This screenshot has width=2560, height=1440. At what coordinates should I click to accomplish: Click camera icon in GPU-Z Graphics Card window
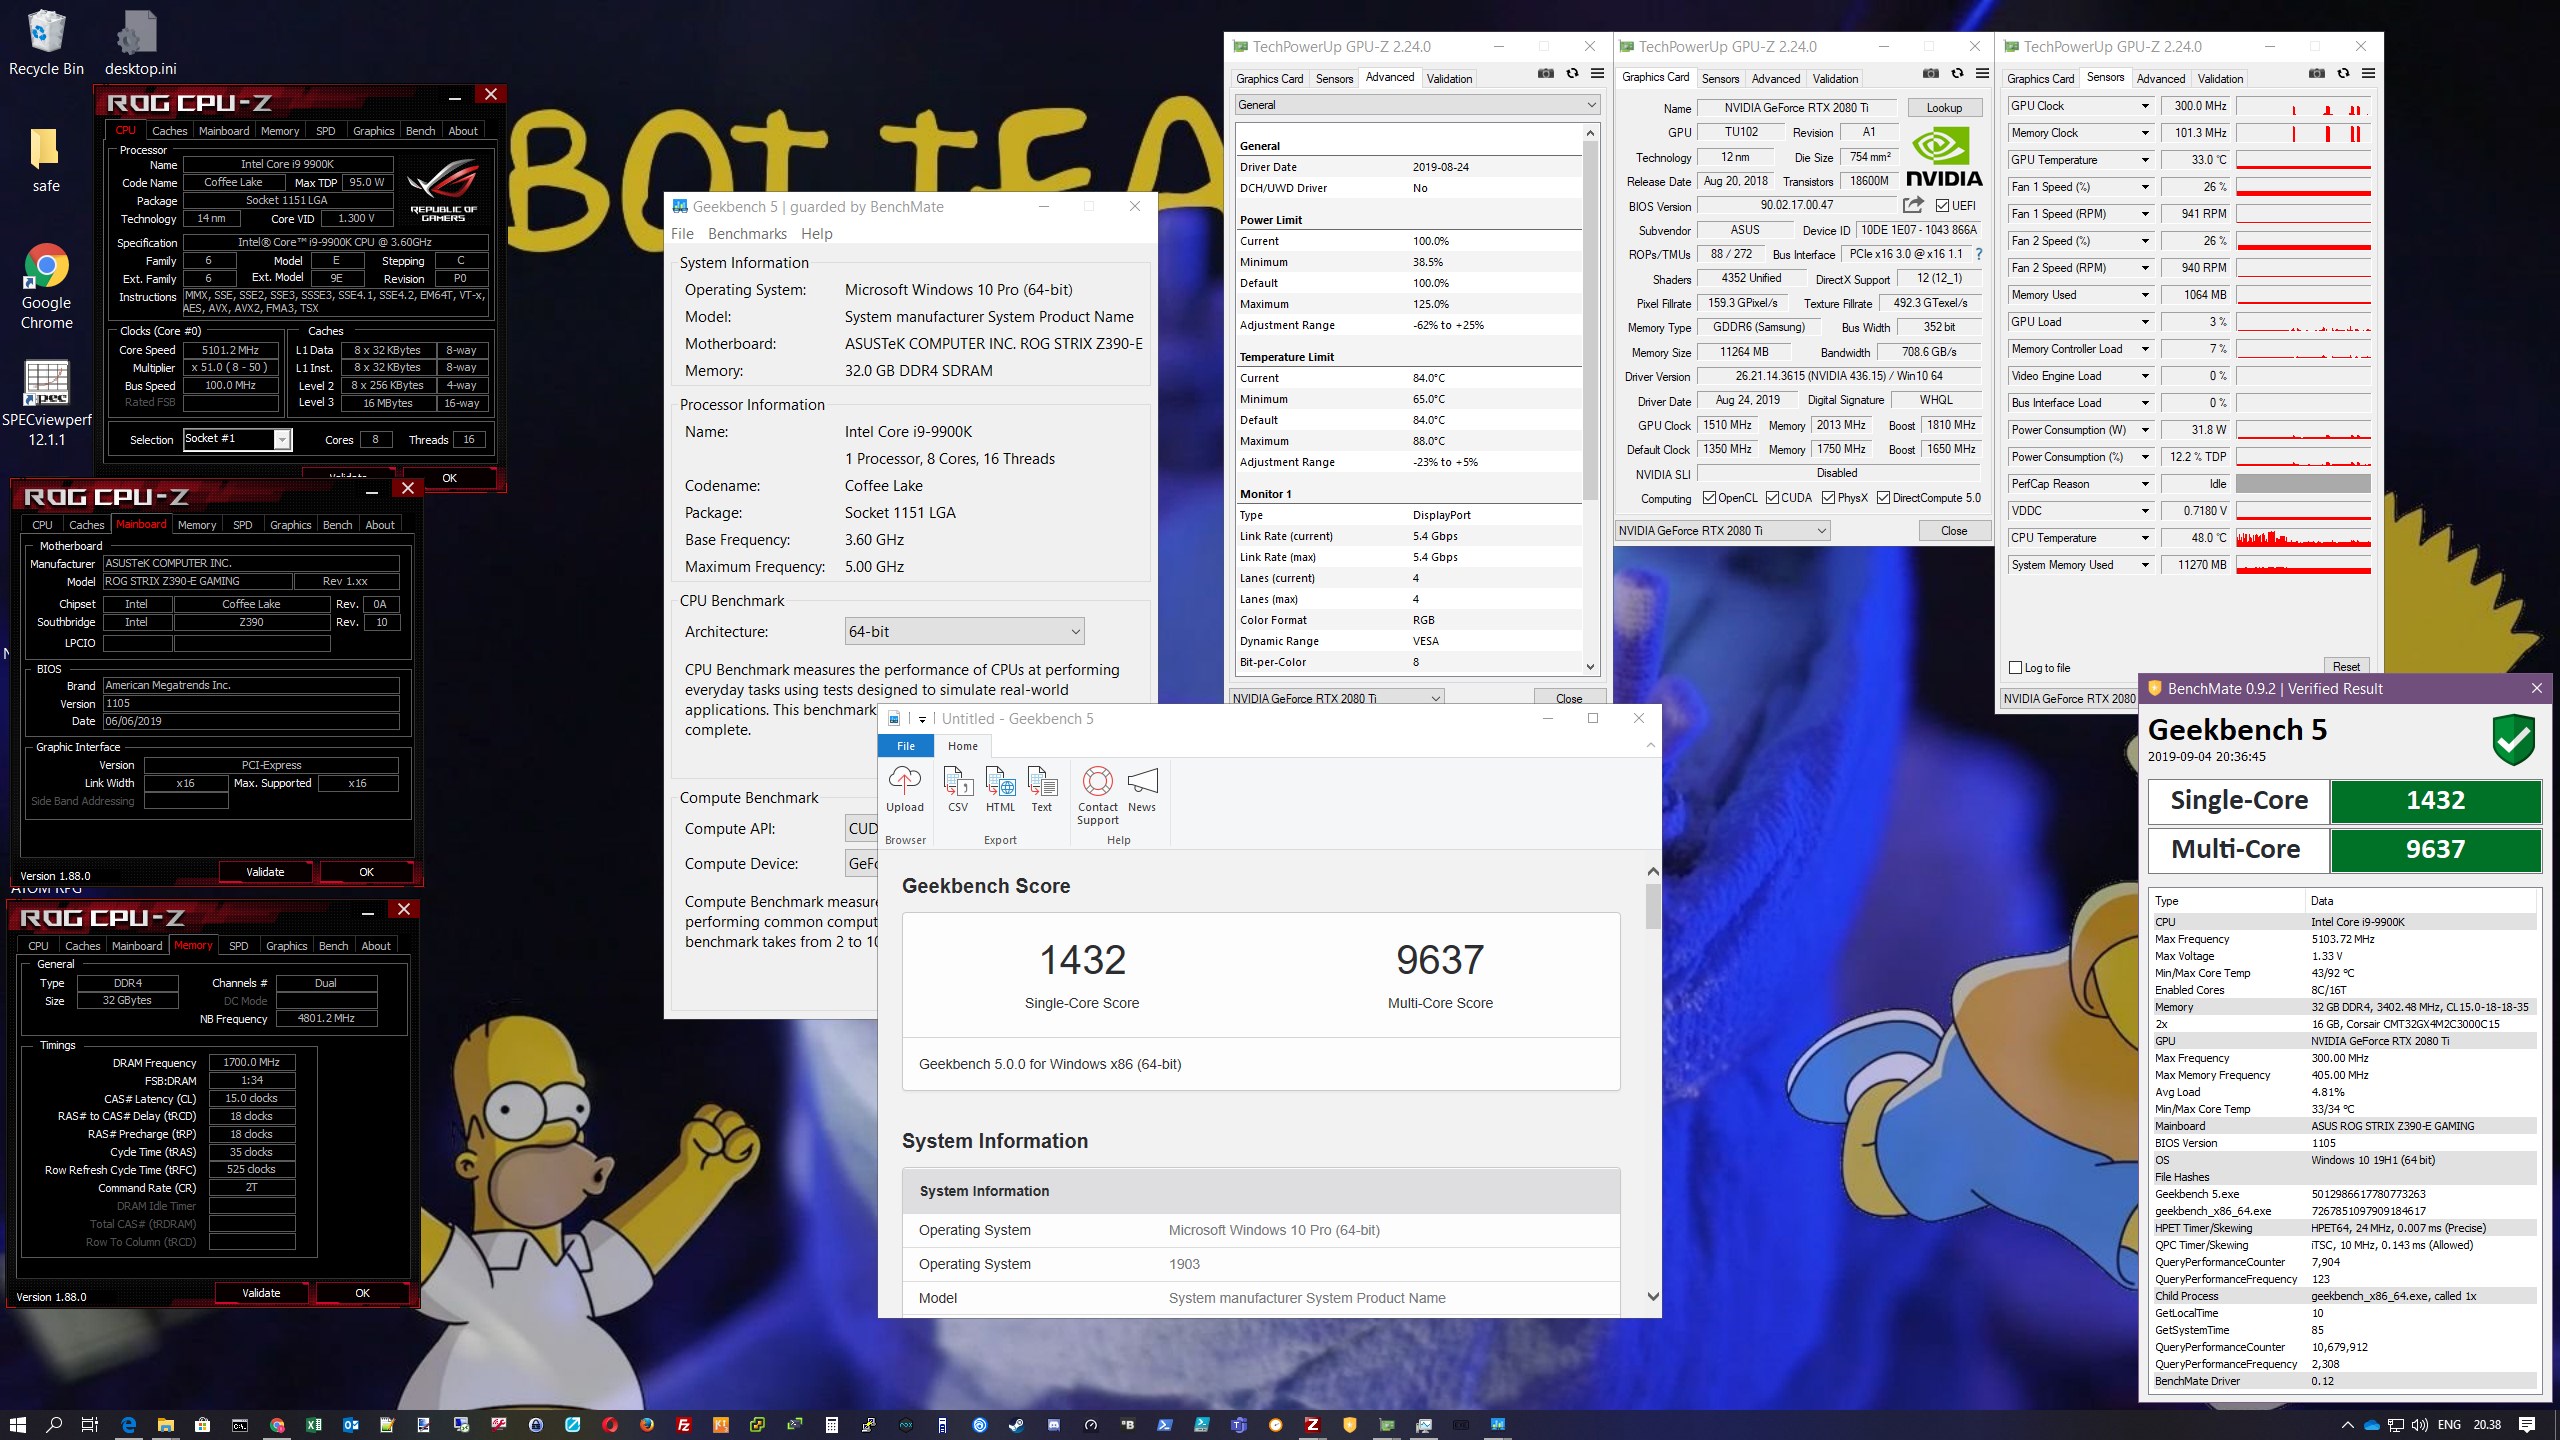tap(1931, 74)
